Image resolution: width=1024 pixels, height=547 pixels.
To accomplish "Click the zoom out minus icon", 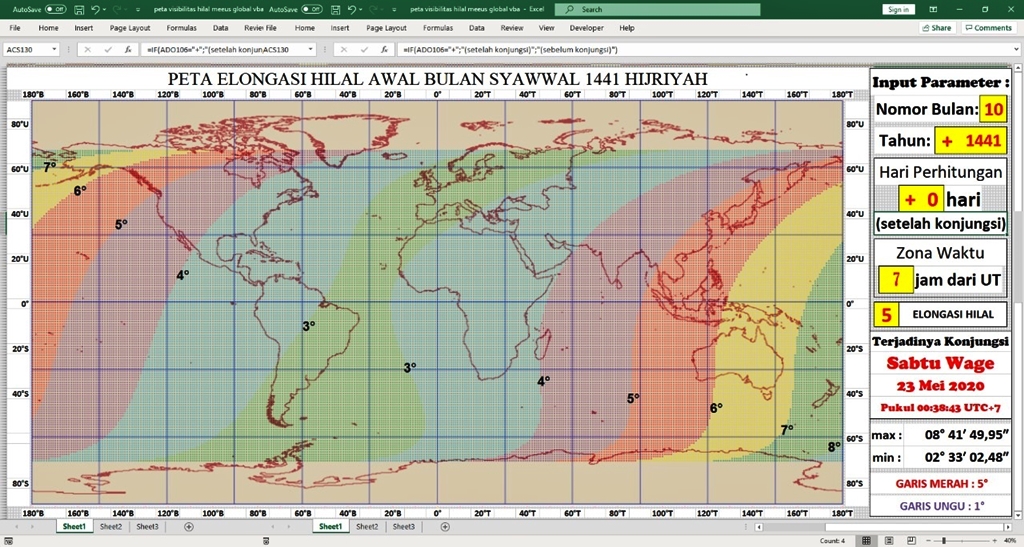I will [x=931, y=540].
